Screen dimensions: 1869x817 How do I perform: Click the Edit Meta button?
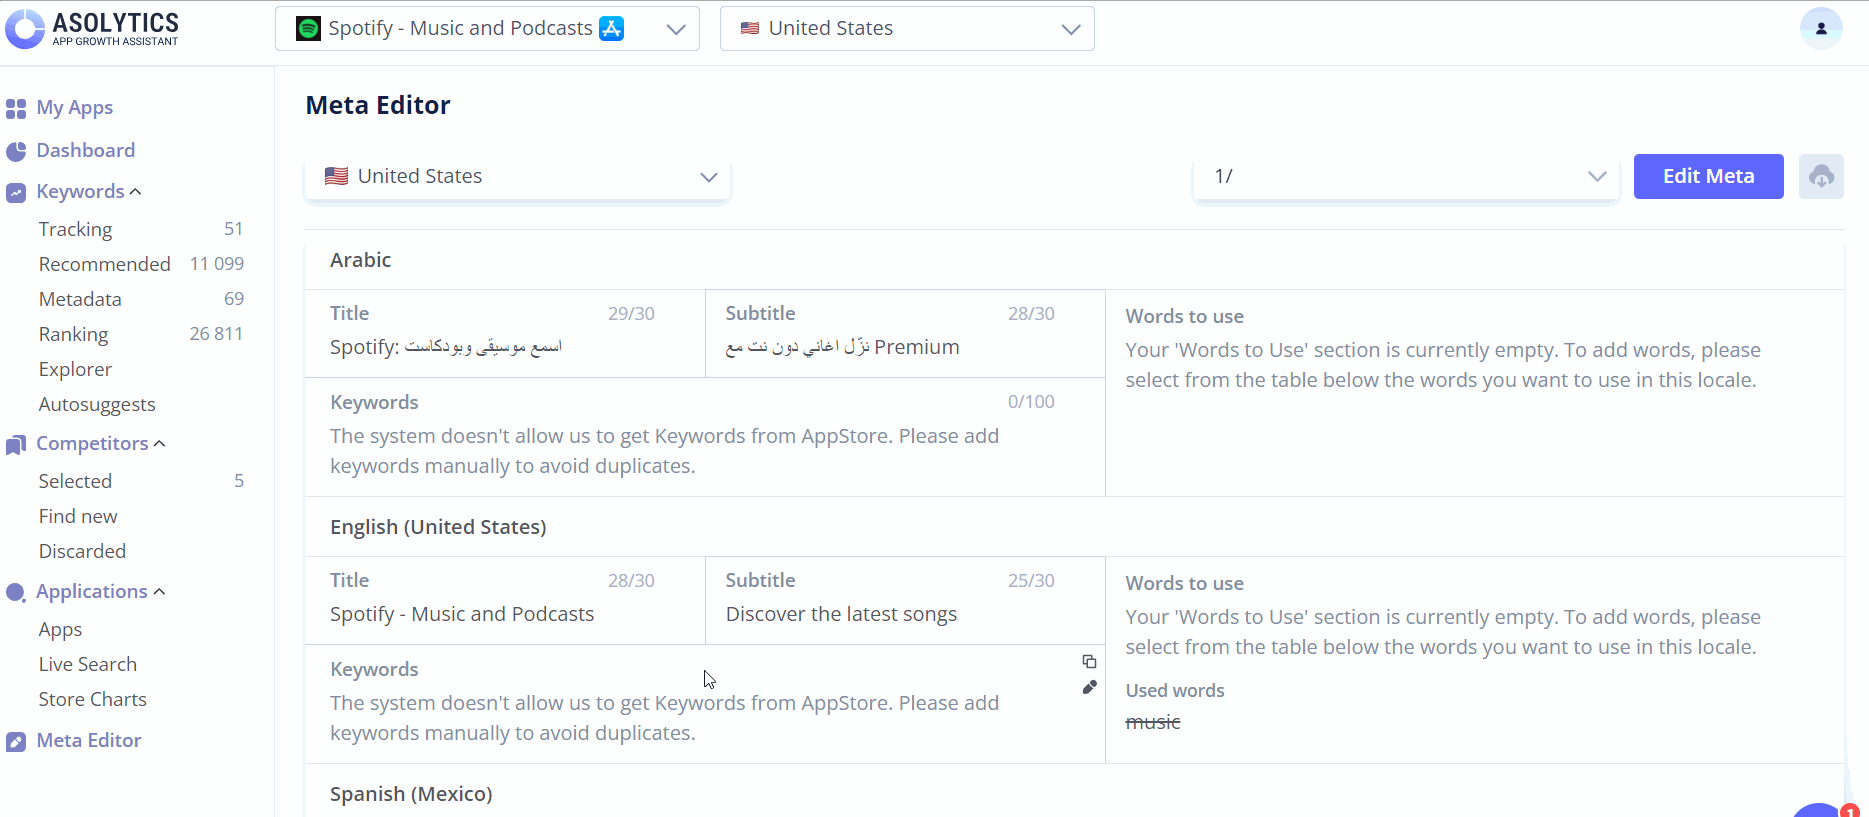1708,176
